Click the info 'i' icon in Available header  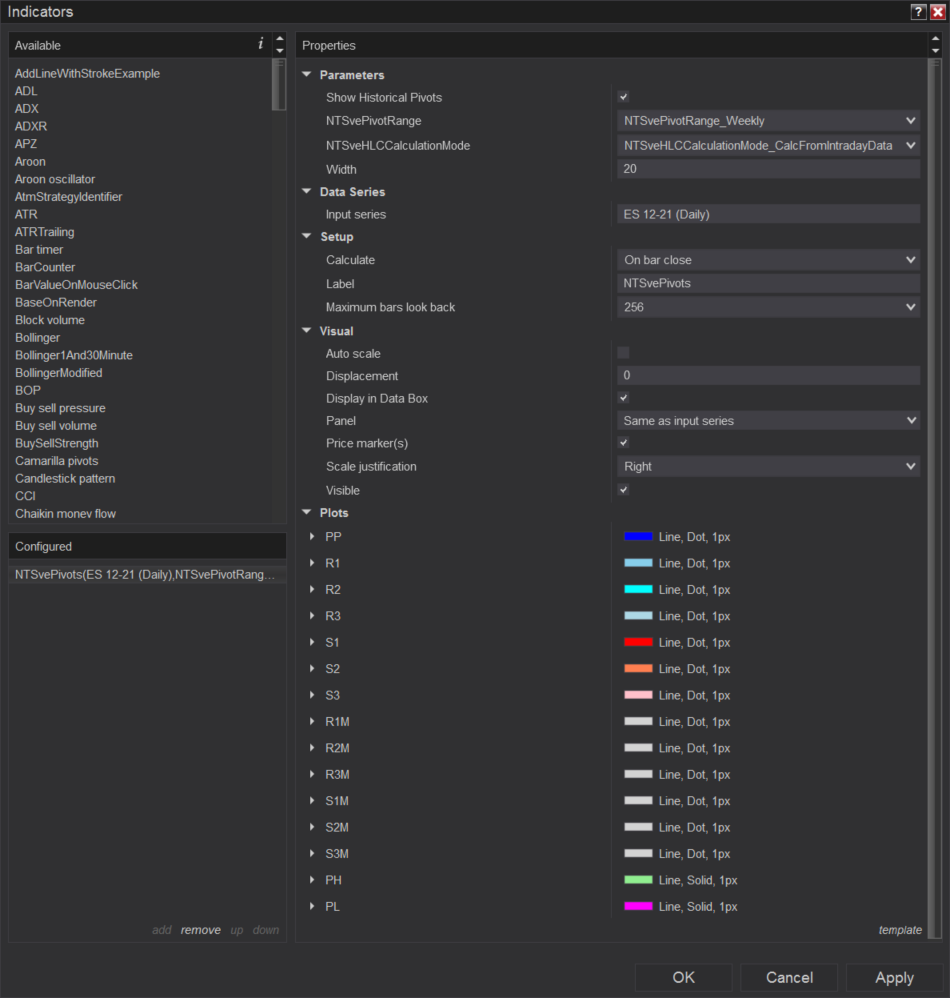coord(260,43)
